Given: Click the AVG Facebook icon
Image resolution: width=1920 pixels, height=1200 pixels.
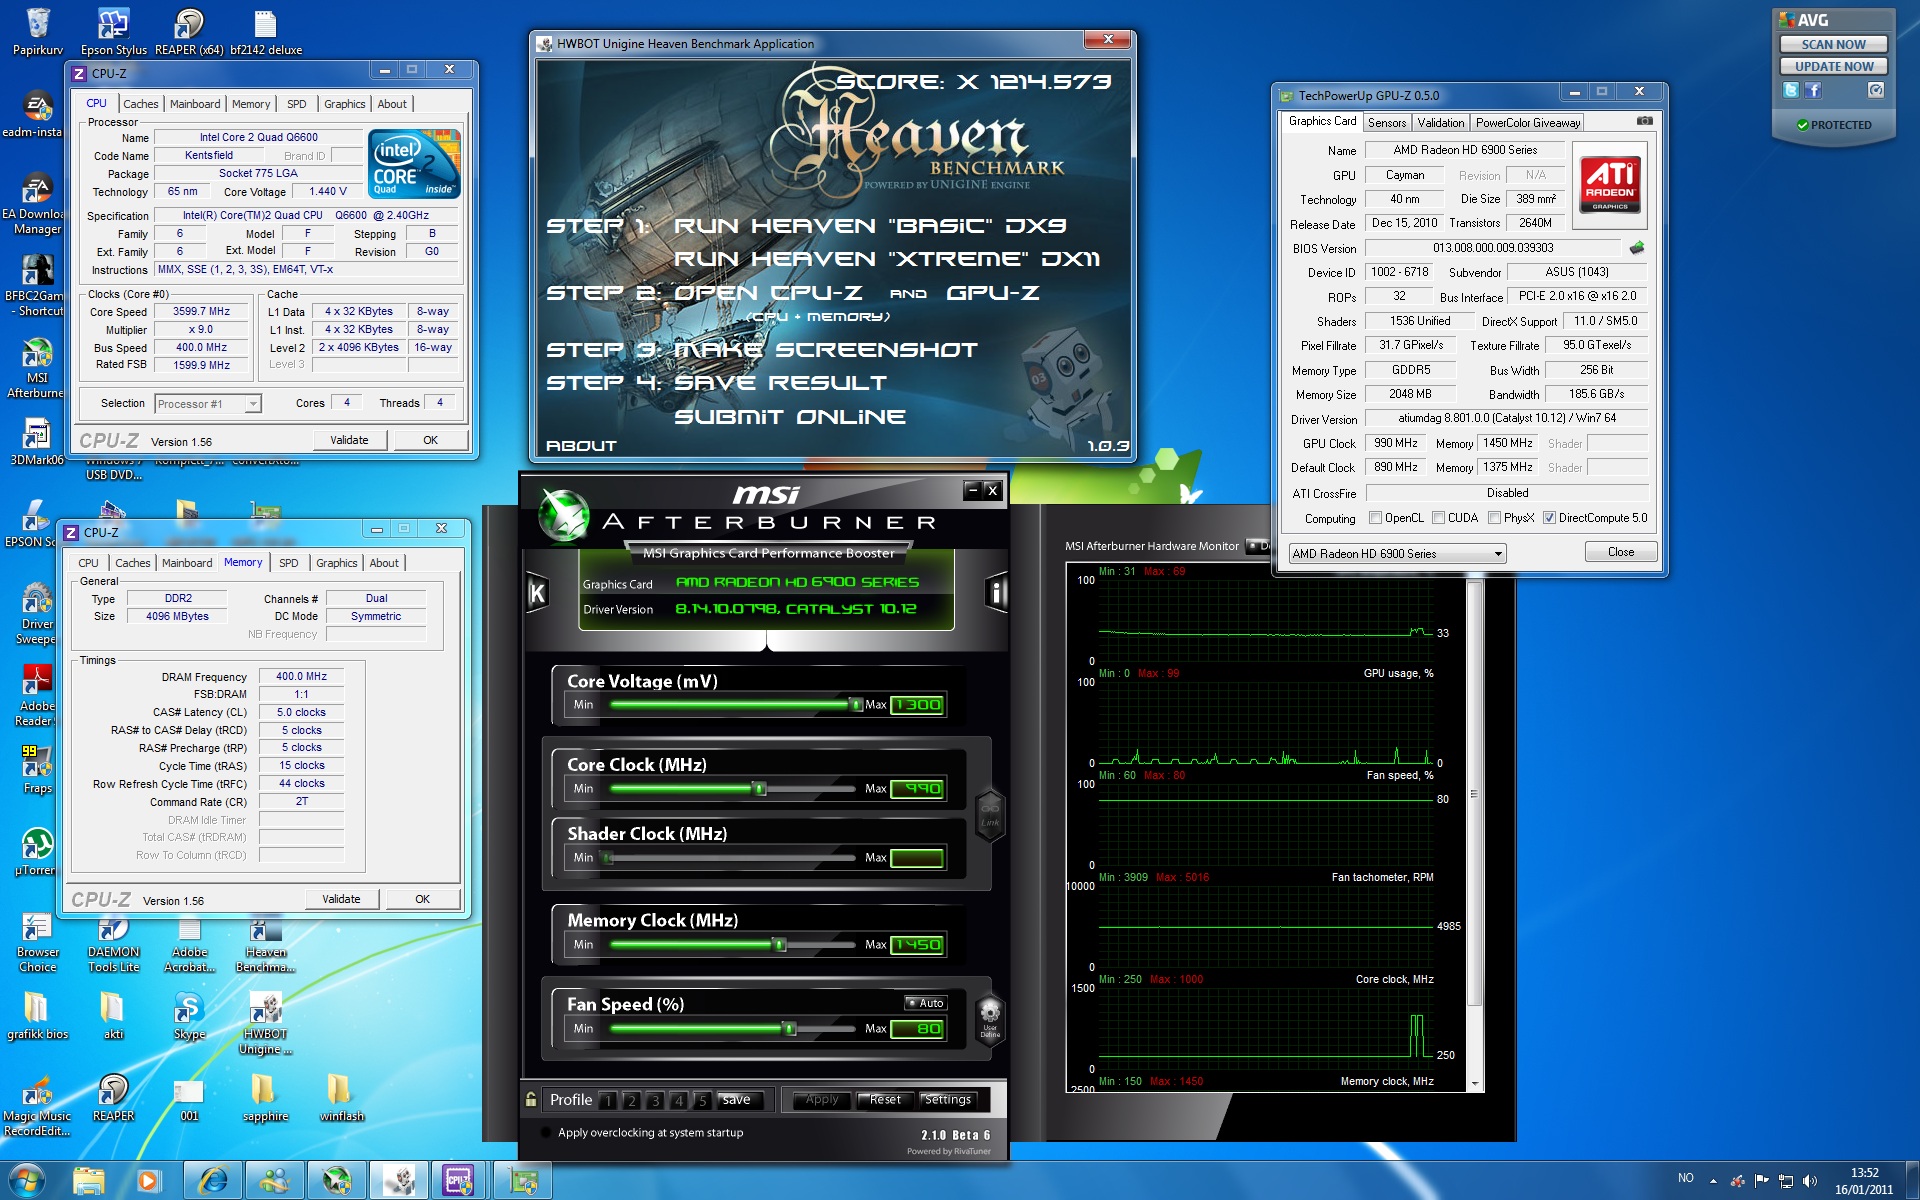Looking at the screenshot, I should pyautogui.click(x=1813, y=90).
